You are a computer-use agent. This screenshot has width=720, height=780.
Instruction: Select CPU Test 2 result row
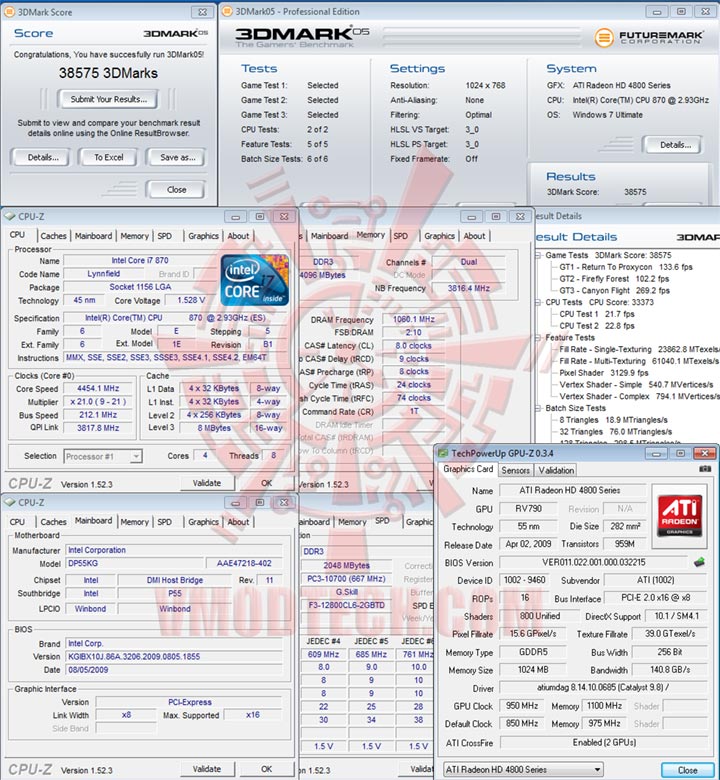(x=597, y=326)
